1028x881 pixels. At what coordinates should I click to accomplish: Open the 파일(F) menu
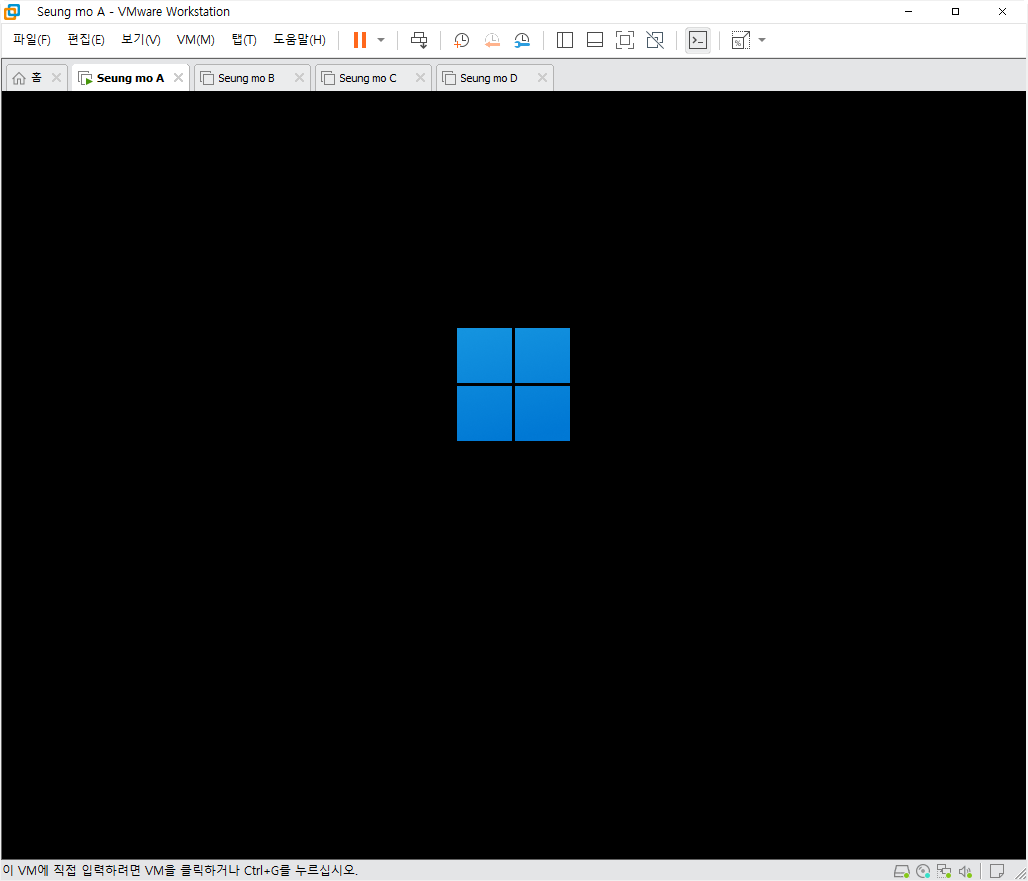click(31, 40)
